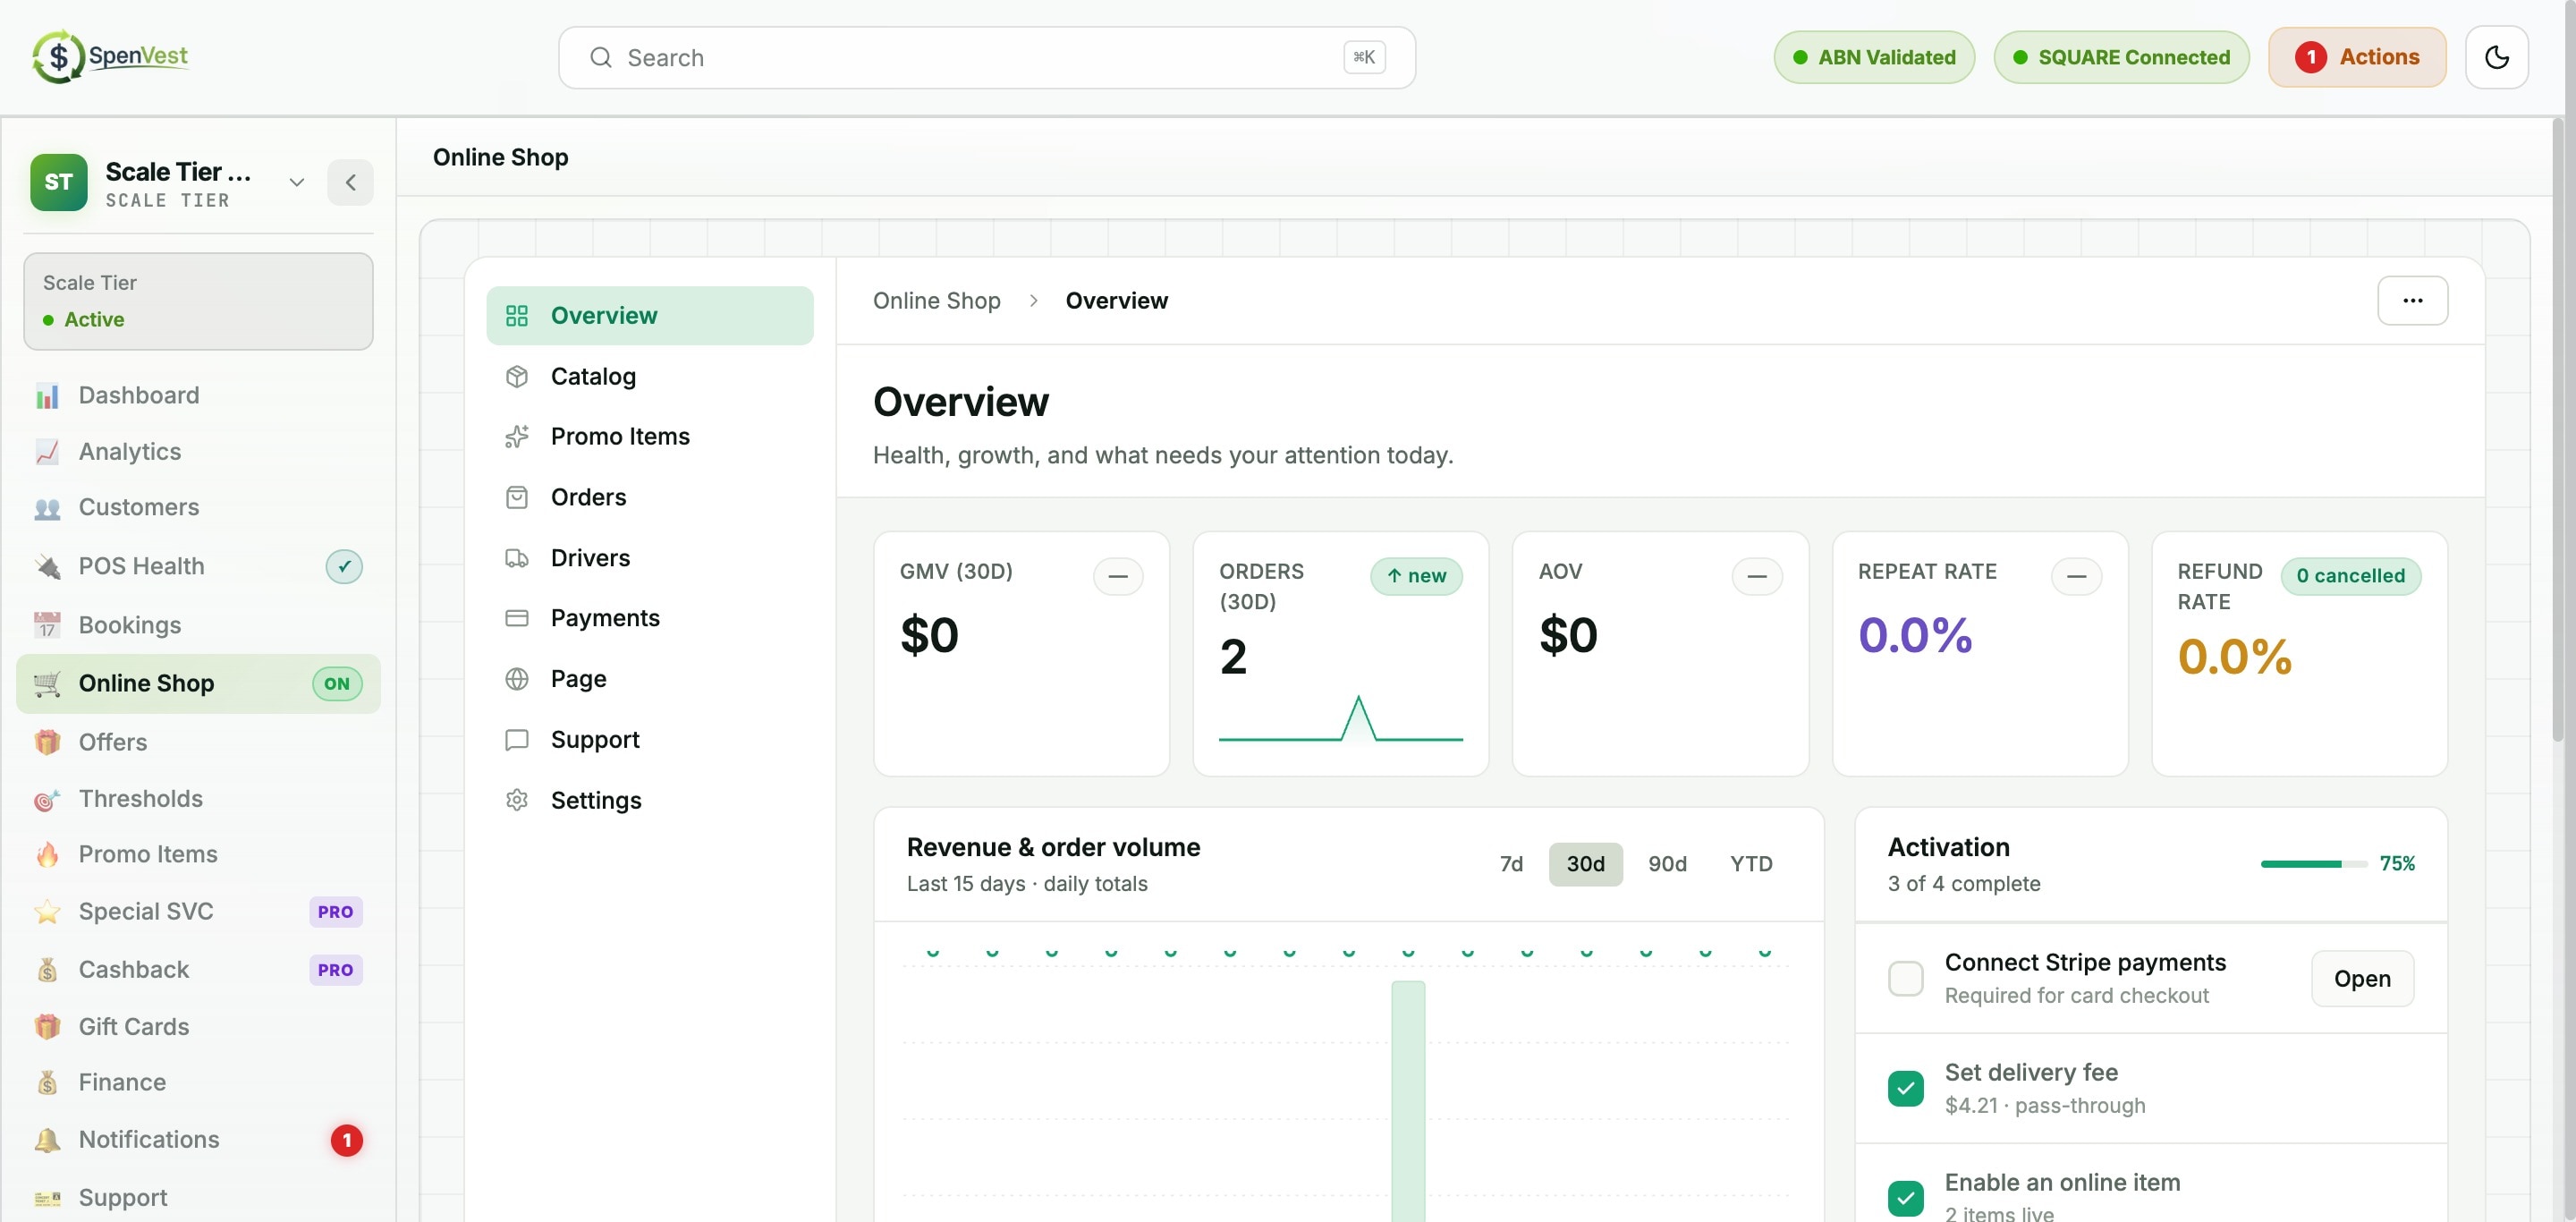
Task: Toggle dark mode moon icon
Action: [2496, 57]
